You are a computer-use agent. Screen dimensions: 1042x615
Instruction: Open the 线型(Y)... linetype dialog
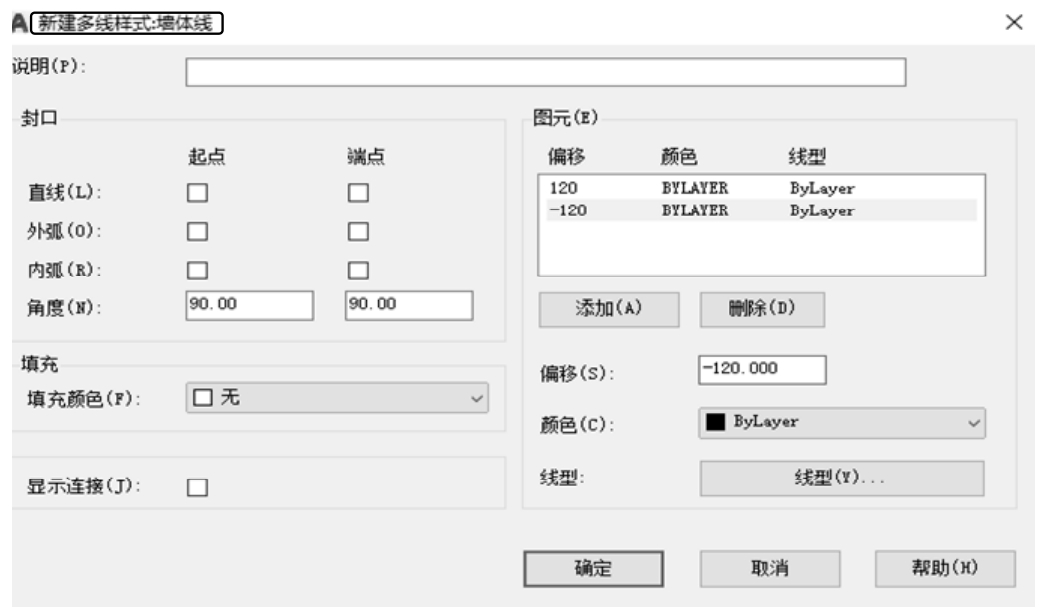pyautogui.click(x=840, y=478)
